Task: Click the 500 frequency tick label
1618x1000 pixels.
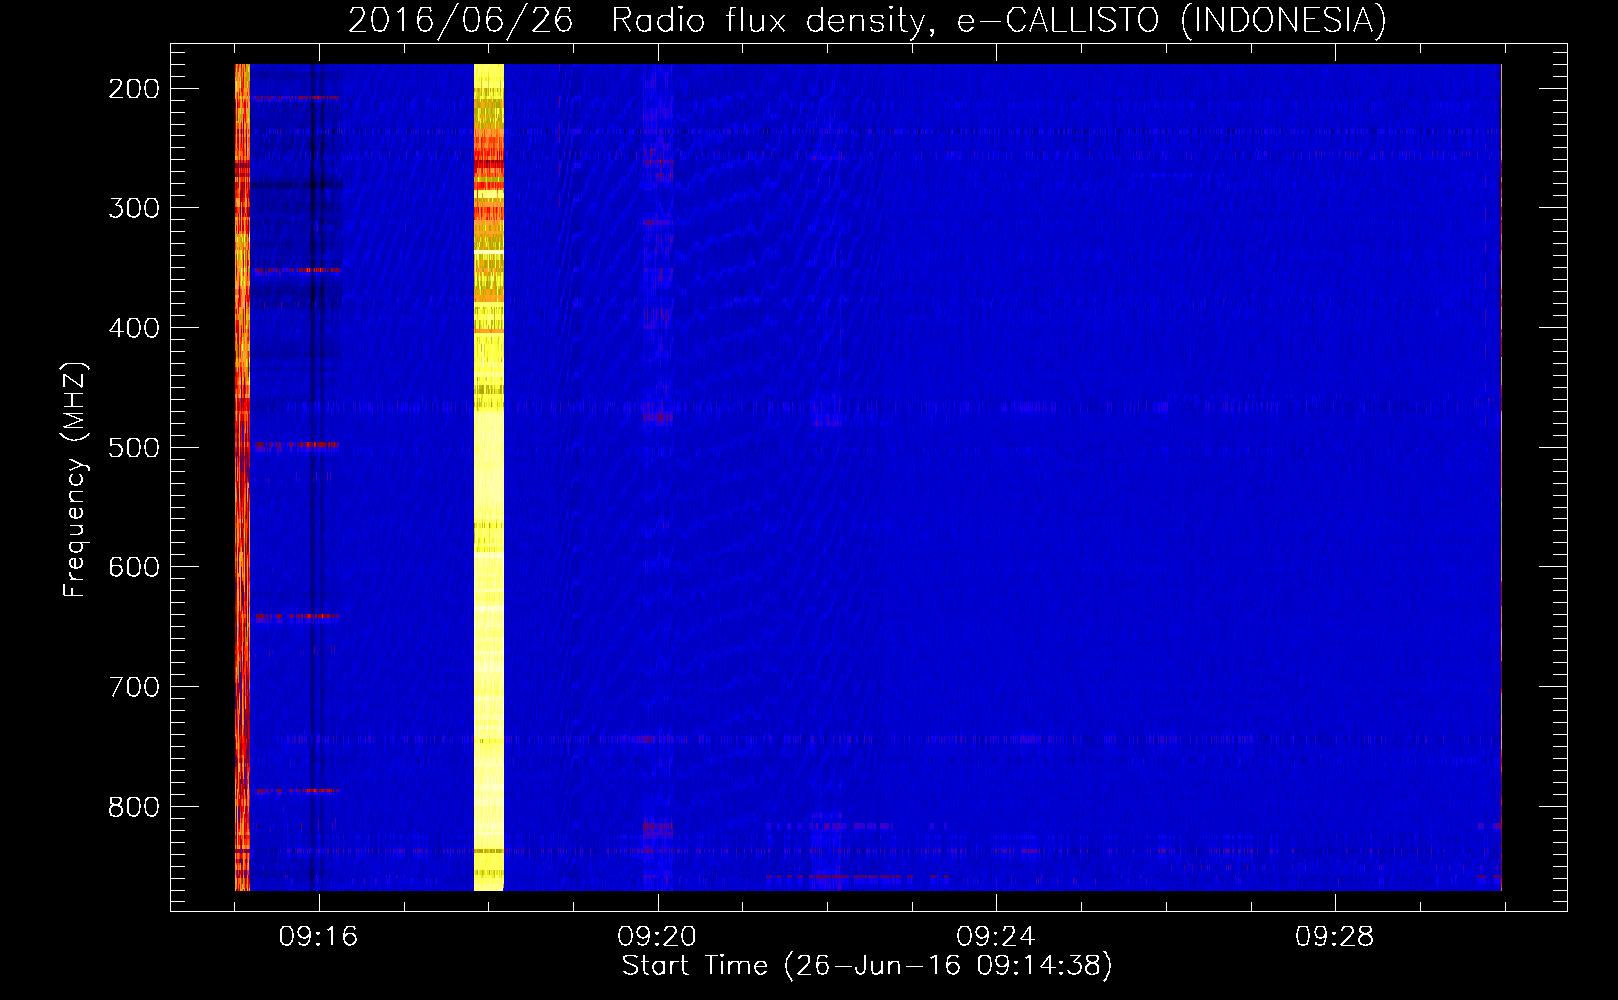Action: point(134,448)
